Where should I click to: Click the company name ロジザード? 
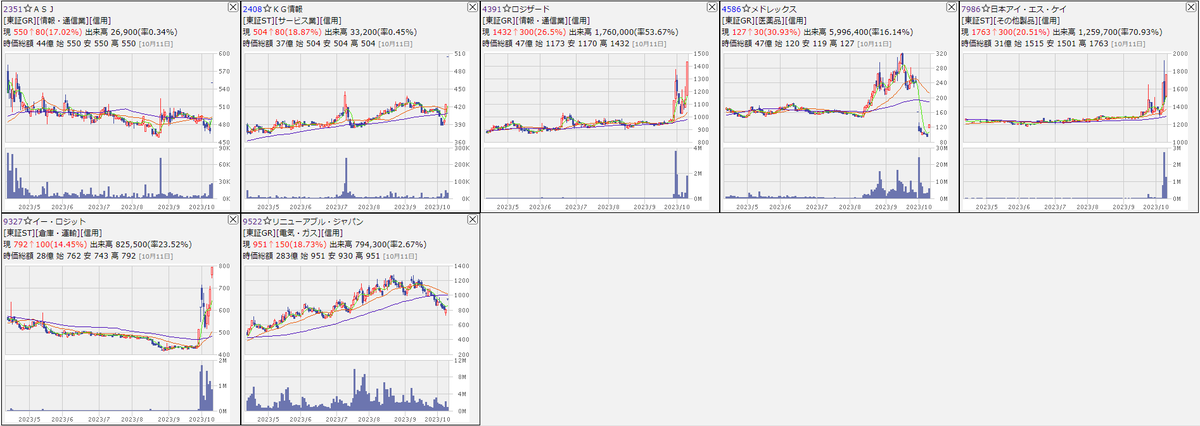(x=532, y=7)
